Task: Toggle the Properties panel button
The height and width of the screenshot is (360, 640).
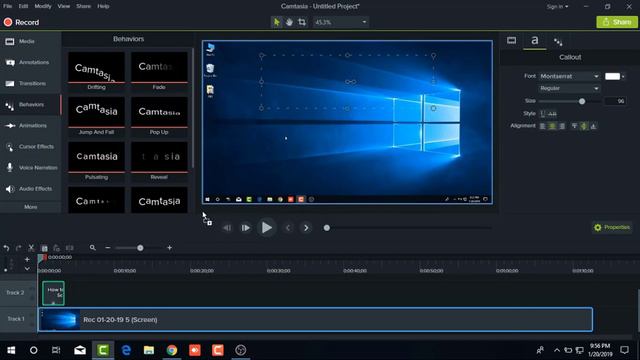Action: tap(612, 227)
